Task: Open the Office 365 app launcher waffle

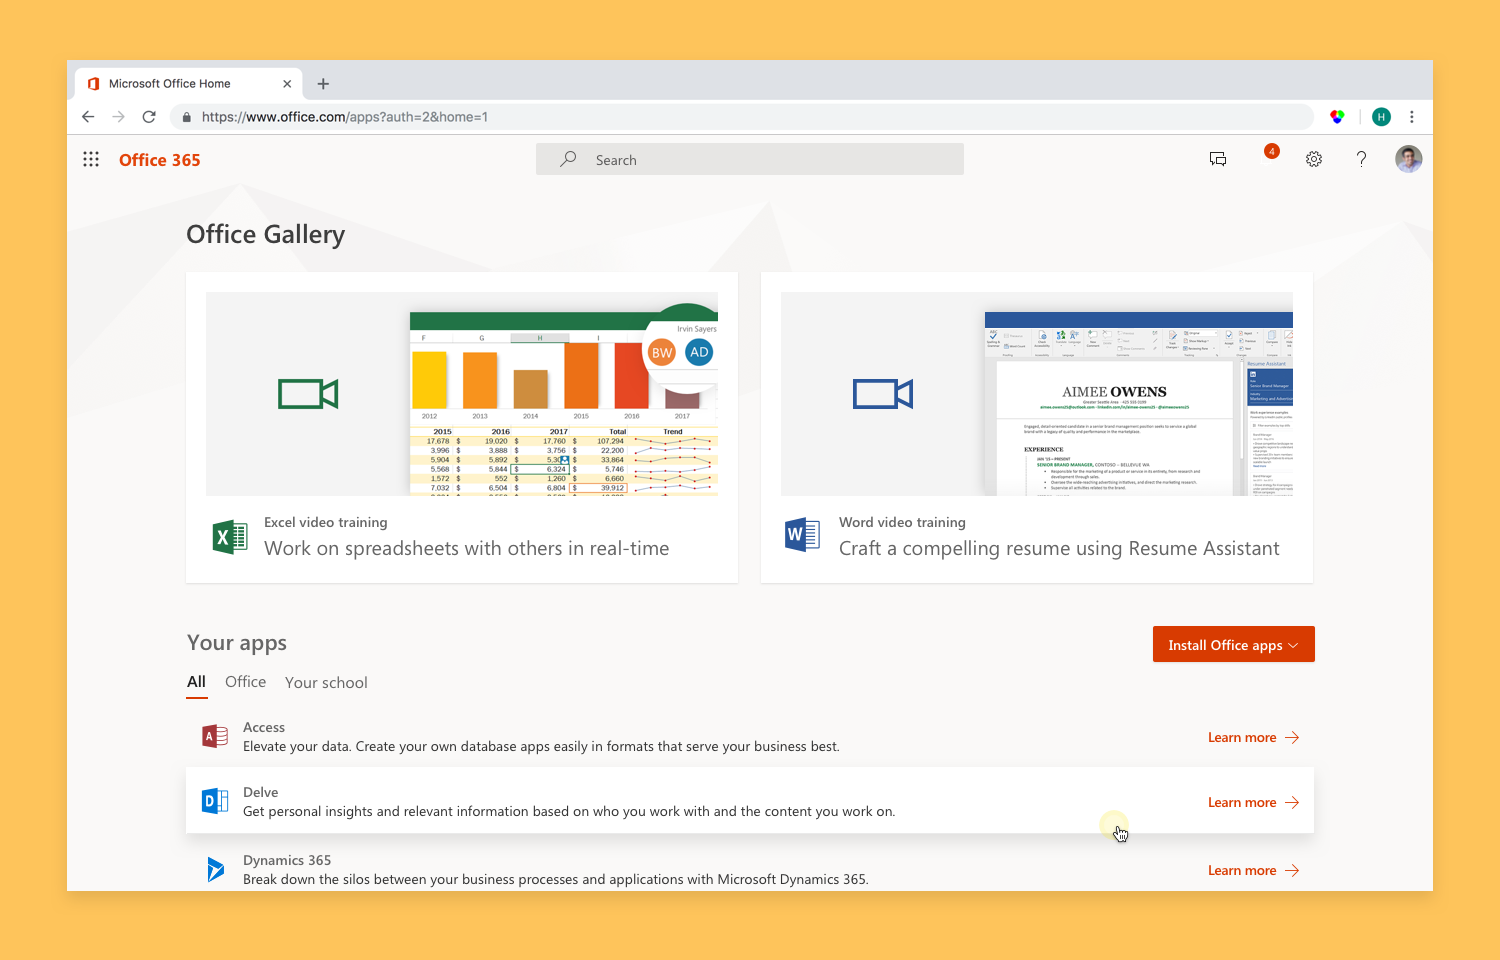Action: tap(91, 159)
